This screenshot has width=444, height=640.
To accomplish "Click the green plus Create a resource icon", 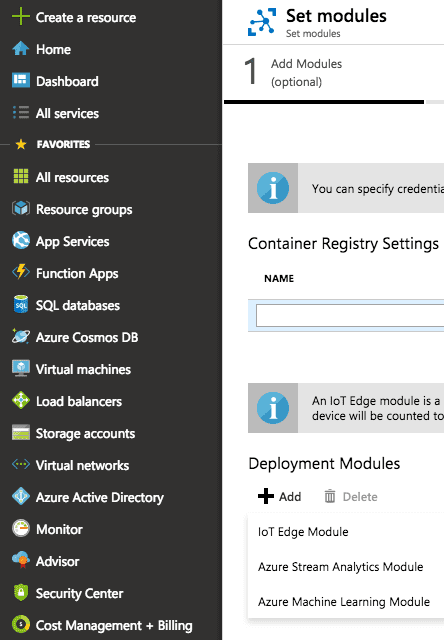I will point(20,17).
